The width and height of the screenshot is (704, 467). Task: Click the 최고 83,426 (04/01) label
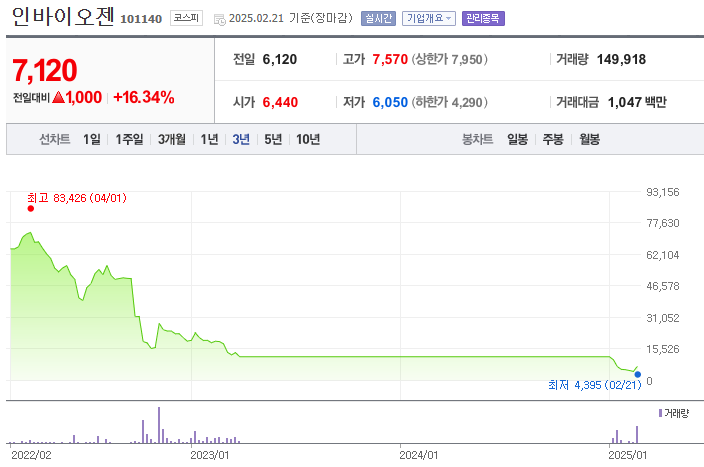click(x=77, y=198)
